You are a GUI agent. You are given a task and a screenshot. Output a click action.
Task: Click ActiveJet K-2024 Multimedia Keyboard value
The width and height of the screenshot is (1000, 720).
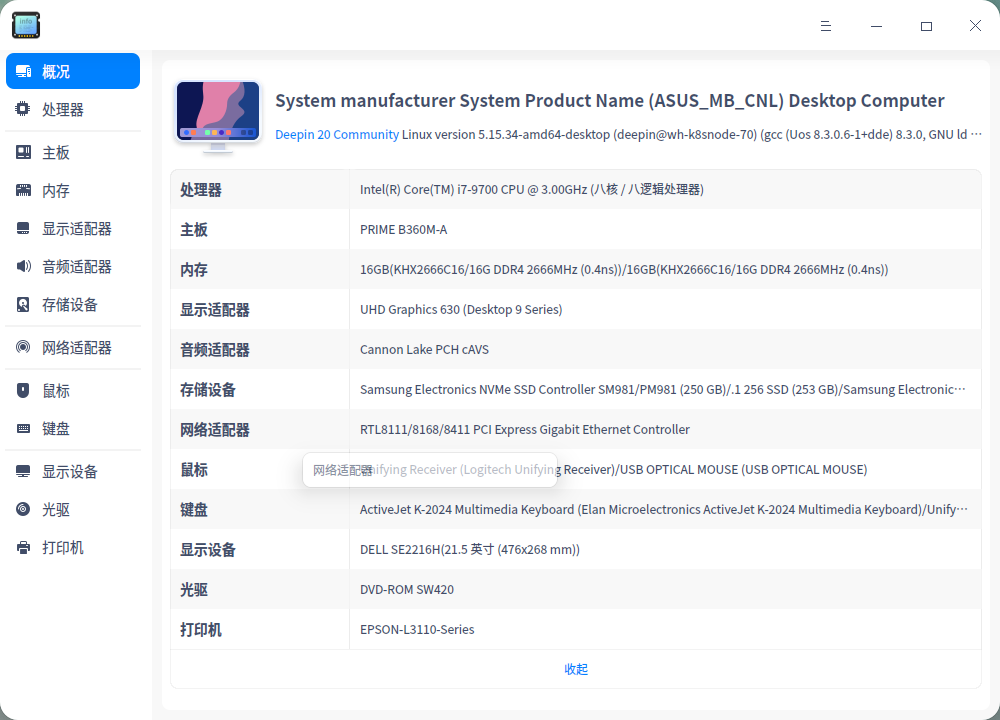(x=663, y=510)
